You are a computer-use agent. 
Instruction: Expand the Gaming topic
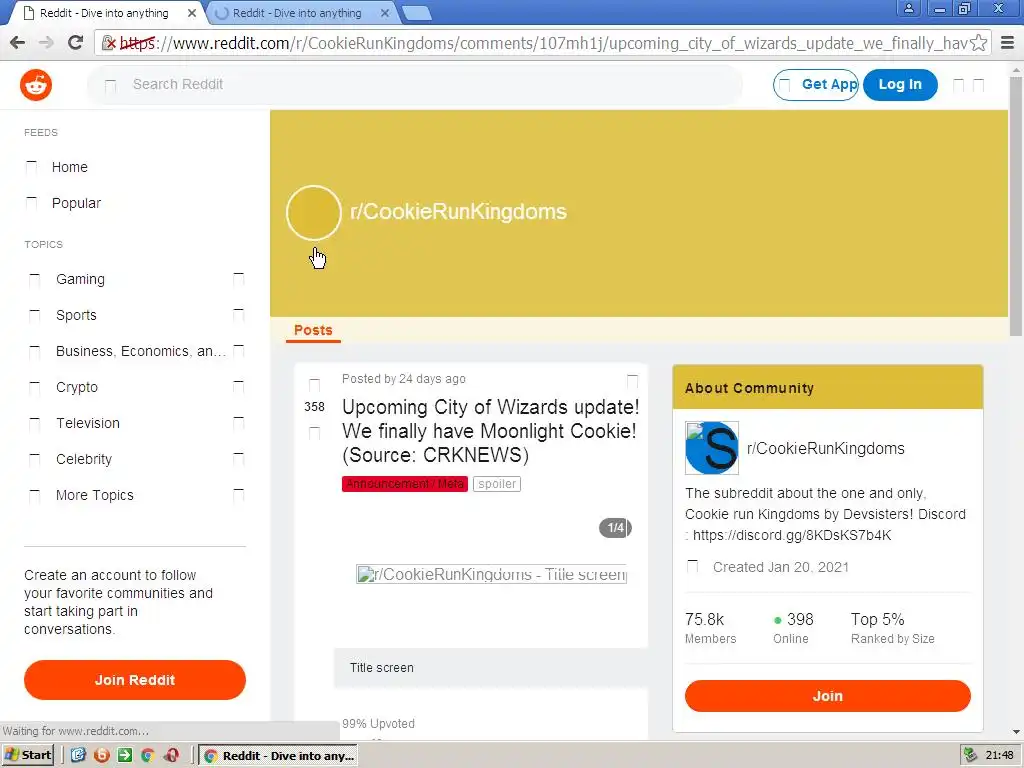(x=238, y=280)
